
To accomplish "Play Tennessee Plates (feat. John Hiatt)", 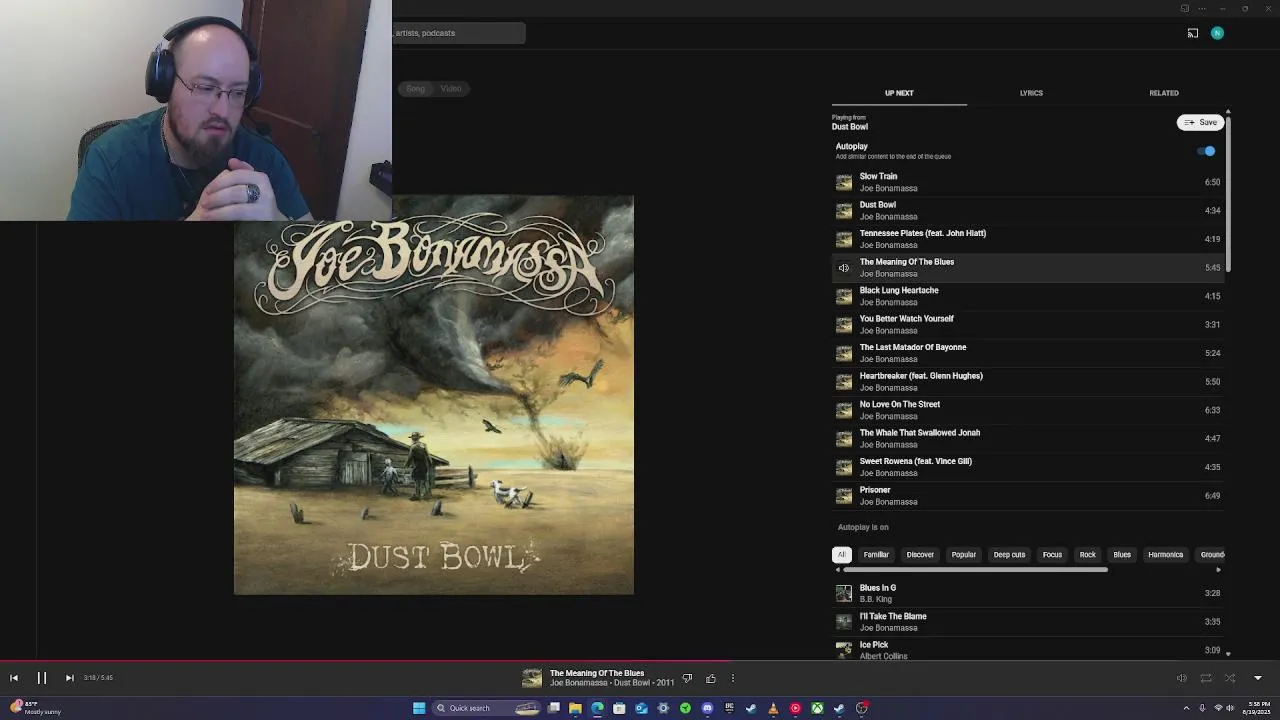I will [1028, 239].
